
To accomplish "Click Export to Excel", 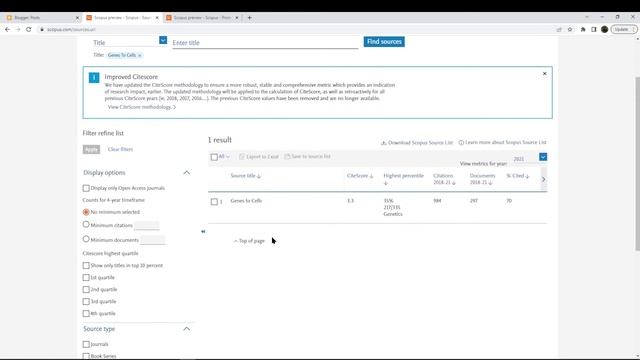I will click(x=259, y=157).
